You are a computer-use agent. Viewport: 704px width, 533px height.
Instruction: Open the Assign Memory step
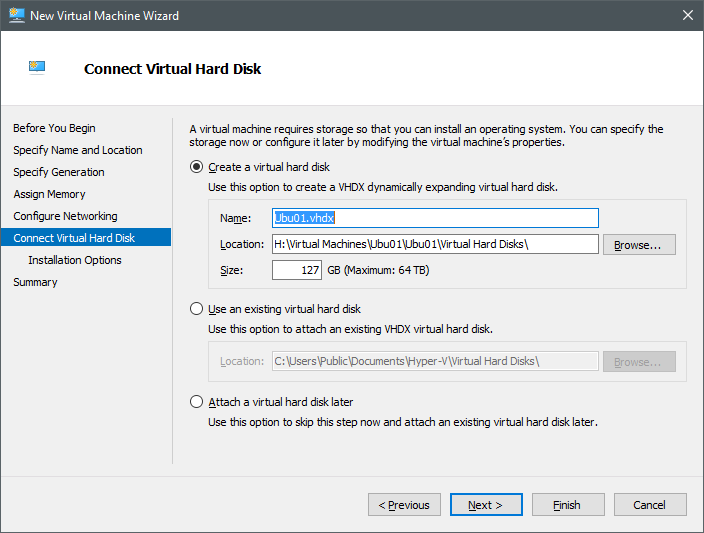[x=49, y=194]
